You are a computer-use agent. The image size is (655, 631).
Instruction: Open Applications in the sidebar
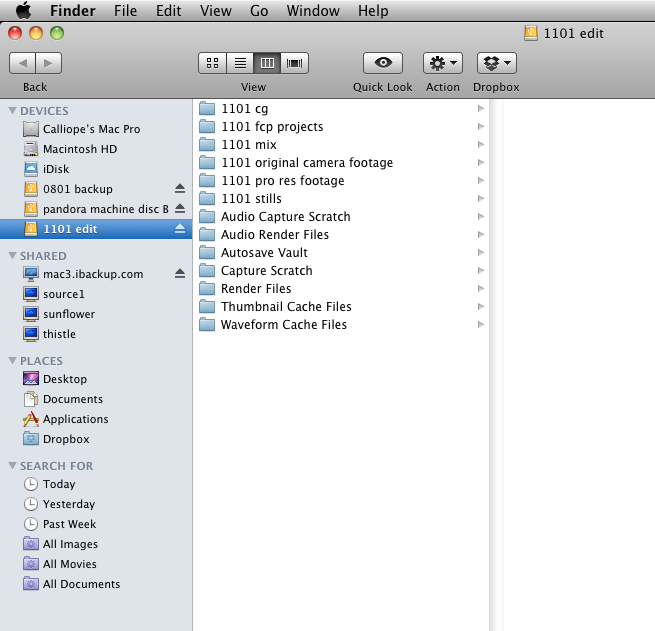(x=75, y=419)
